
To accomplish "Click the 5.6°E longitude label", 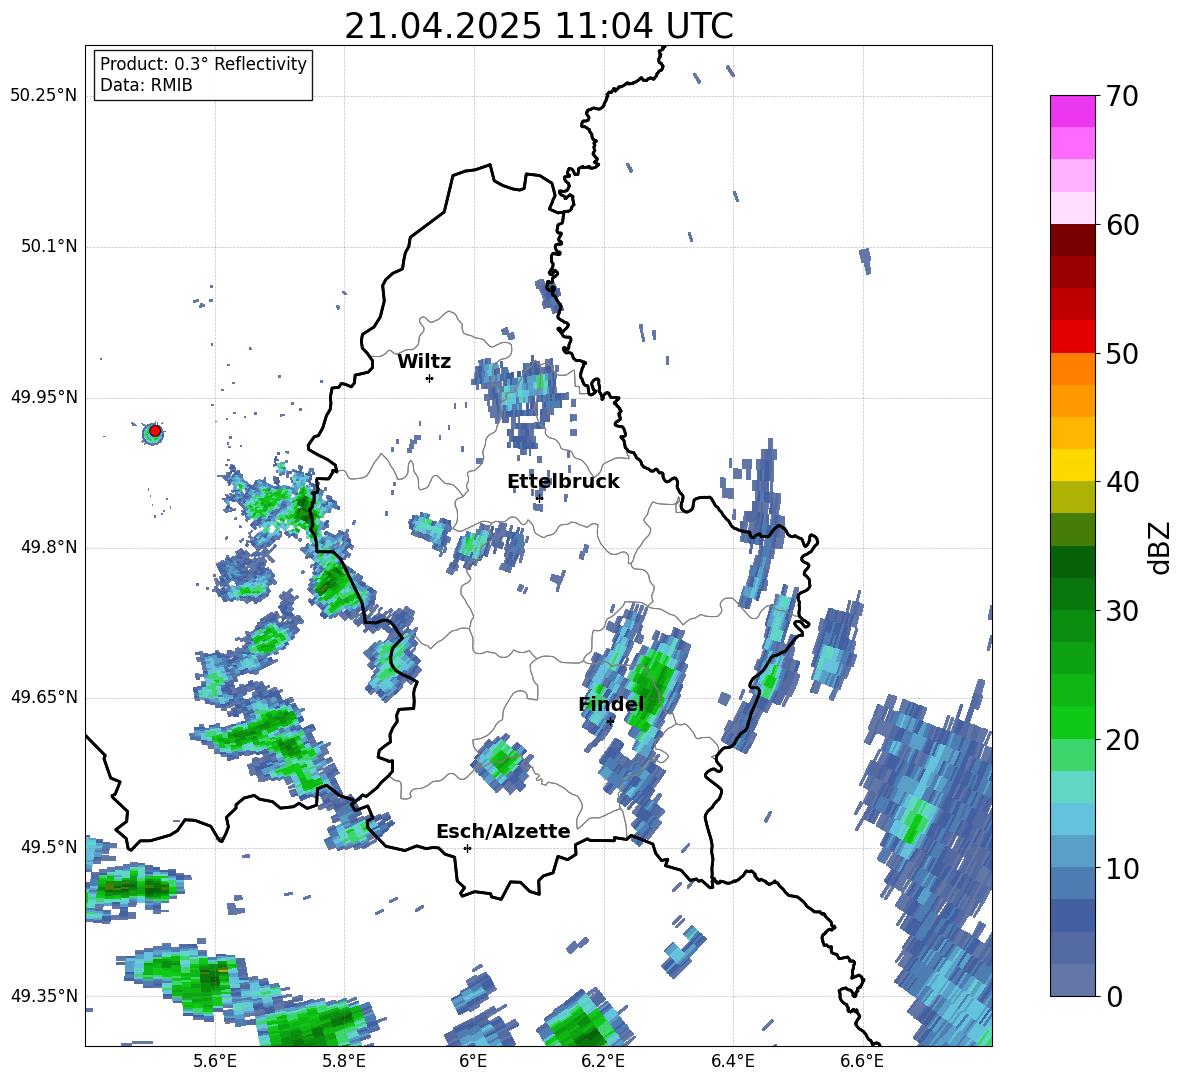I will tap(215, 1061).
